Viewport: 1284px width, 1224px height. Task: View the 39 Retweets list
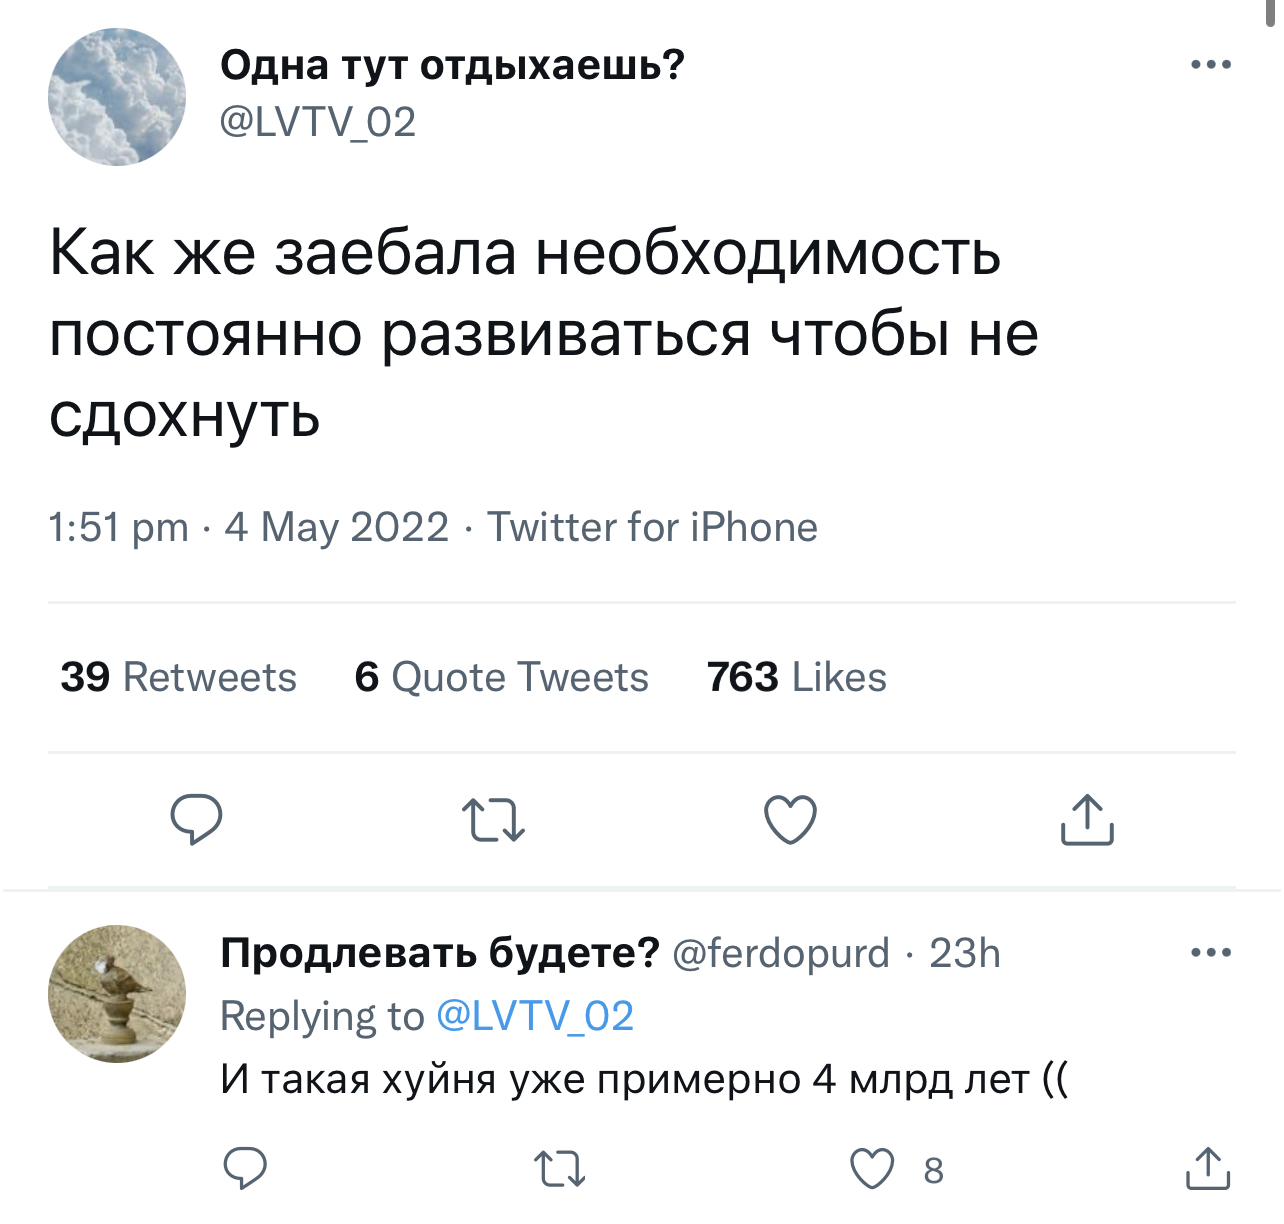click(178, 677)
